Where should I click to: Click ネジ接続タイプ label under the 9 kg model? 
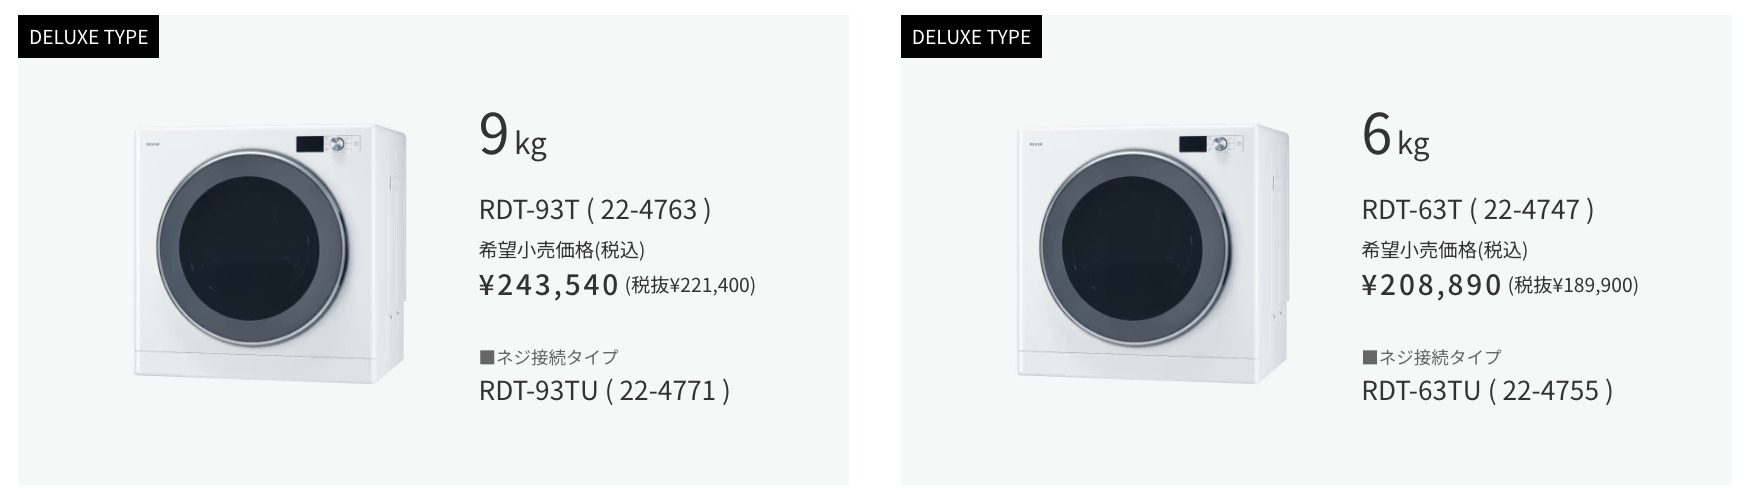[x=549, y=357]
